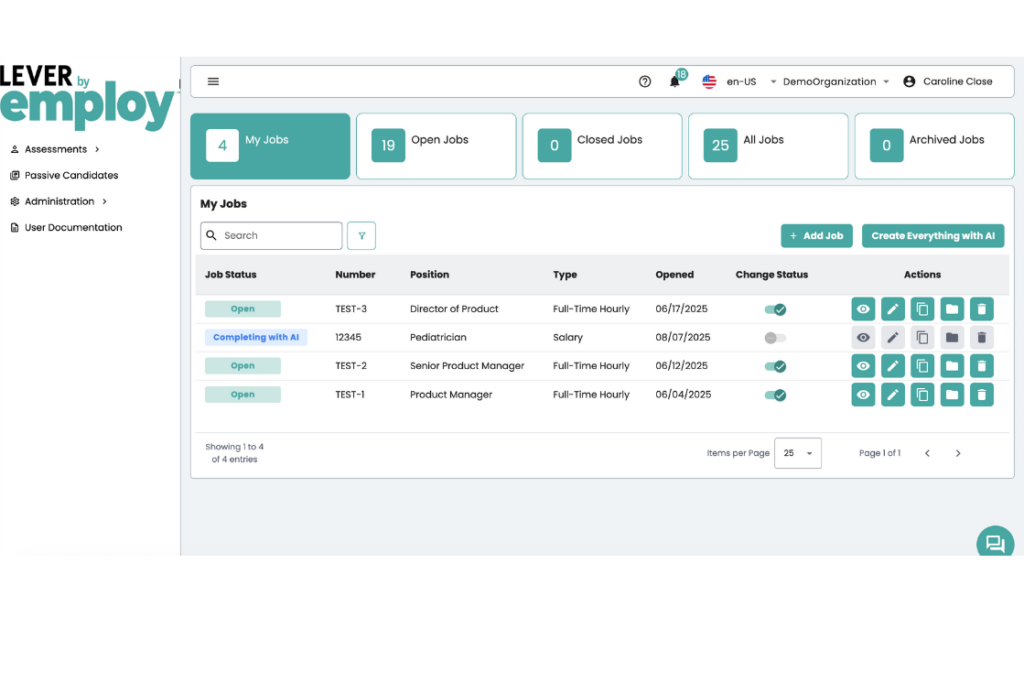Edit the Senior Product Manager job
This screenshot has width=1024, height=693.
pyautogui.click(x=893, y=366)
